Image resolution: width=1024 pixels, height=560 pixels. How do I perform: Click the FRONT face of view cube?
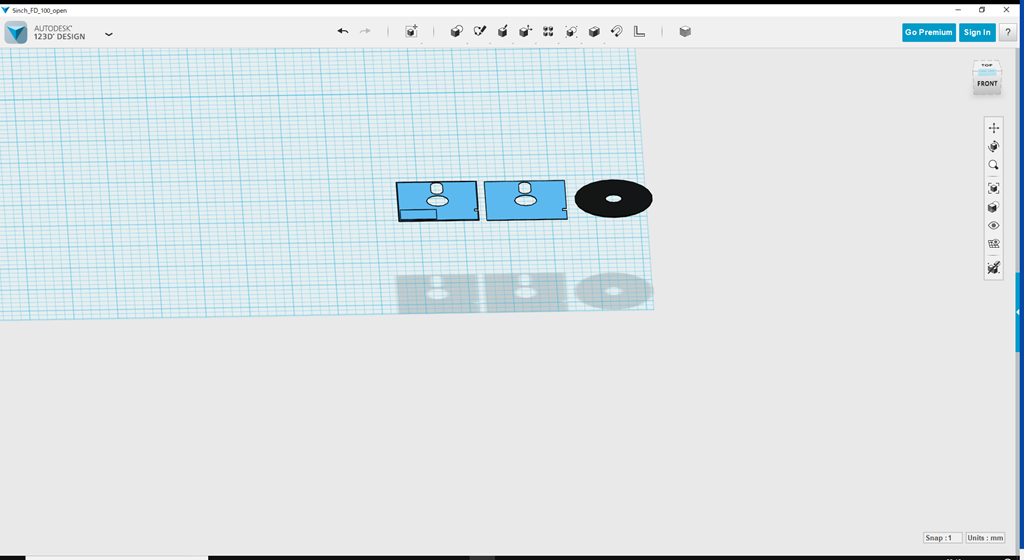[x=987, y=84]
